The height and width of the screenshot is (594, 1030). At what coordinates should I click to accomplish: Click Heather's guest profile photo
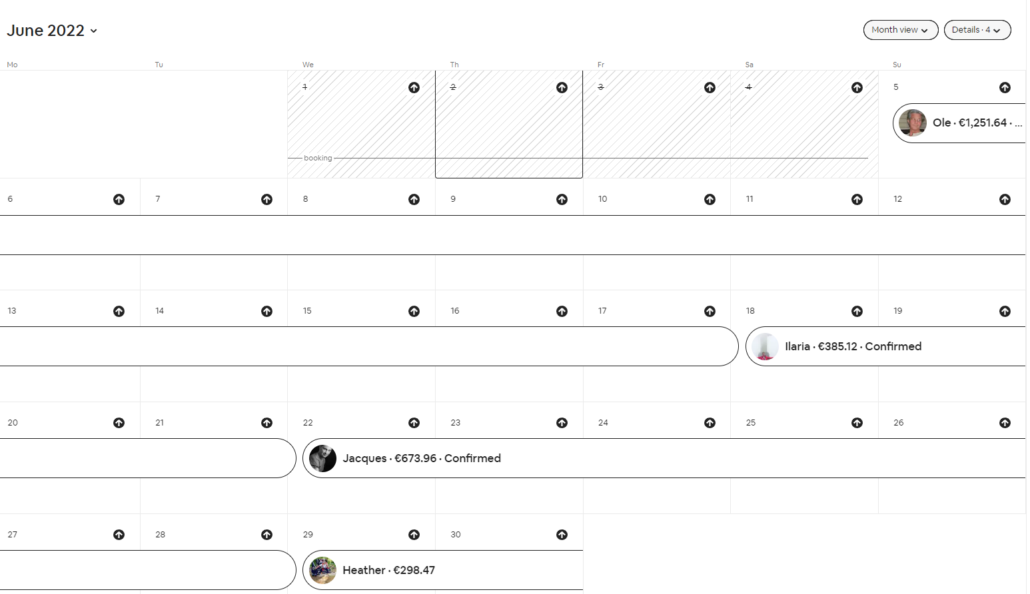(323, 571)
